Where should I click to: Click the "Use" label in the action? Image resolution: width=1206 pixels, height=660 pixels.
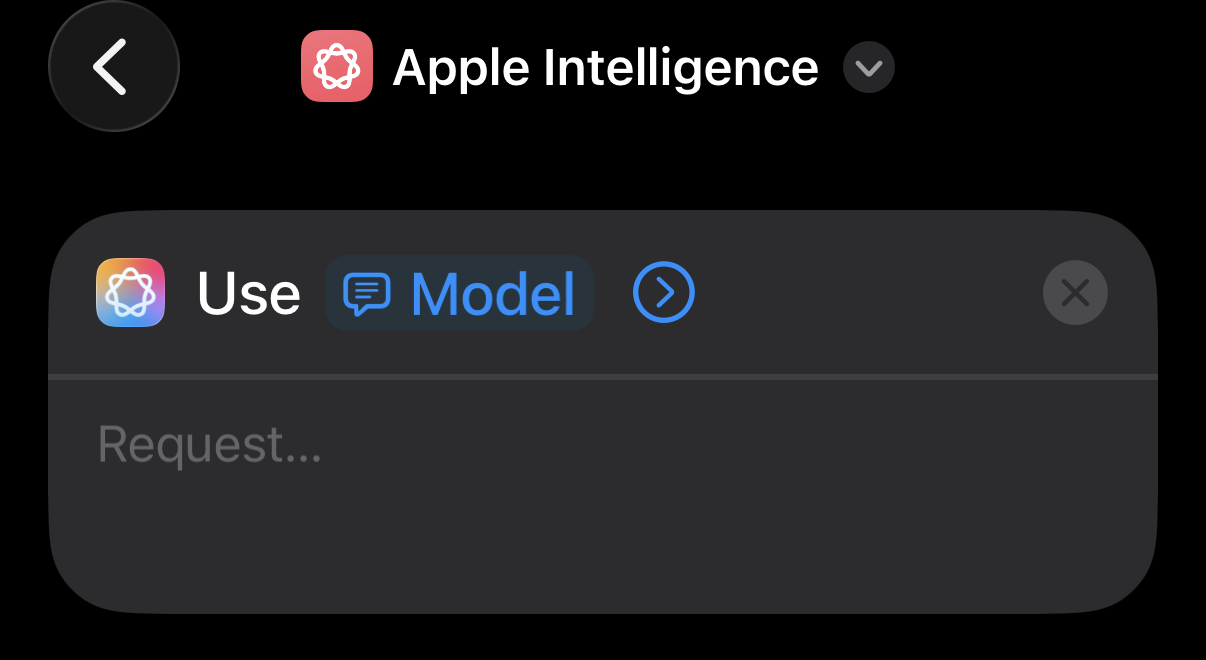pos(249,294)
